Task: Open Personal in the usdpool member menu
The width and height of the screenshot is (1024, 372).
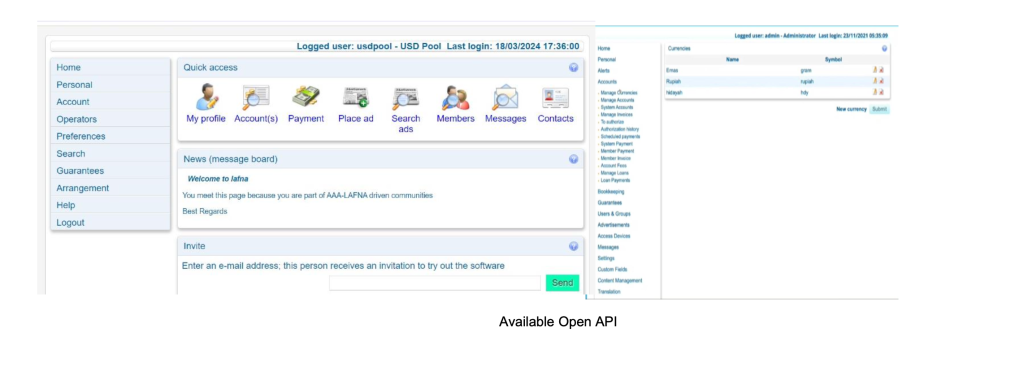Action: (110, 84)
